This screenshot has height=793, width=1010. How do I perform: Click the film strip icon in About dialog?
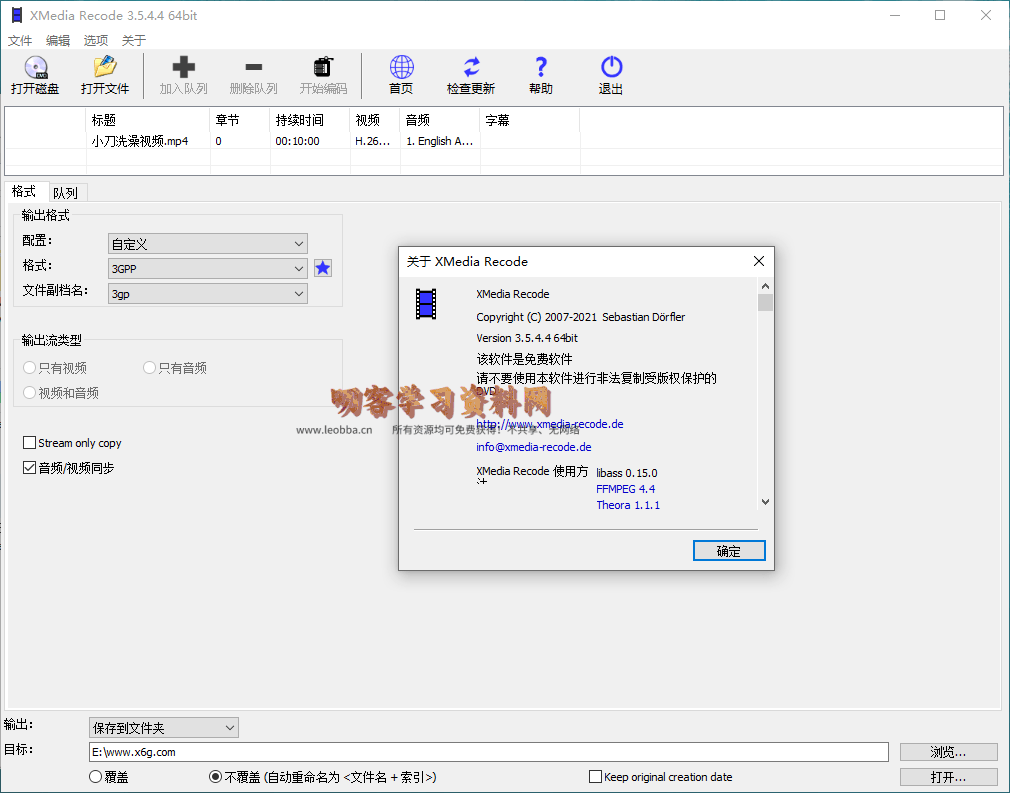click(x=427, y=304)
